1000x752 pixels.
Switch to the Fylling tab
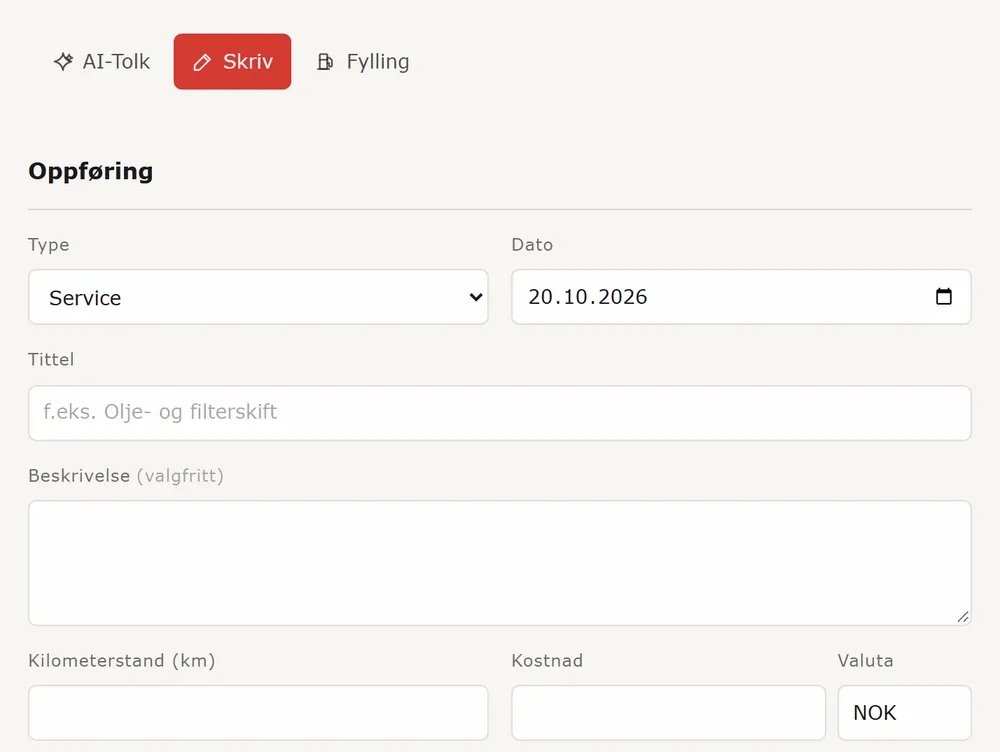[363, 61]
